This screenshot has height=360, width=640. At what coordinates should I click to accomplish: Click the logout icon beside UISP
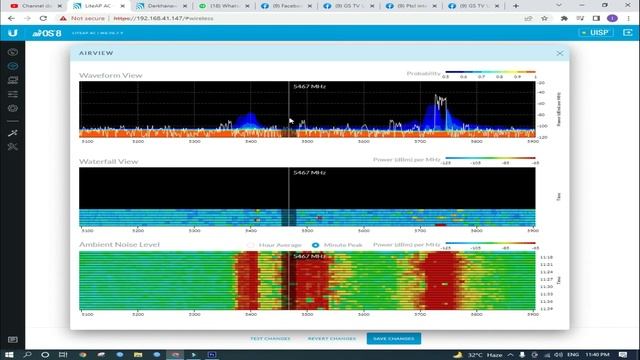(627, 33)
